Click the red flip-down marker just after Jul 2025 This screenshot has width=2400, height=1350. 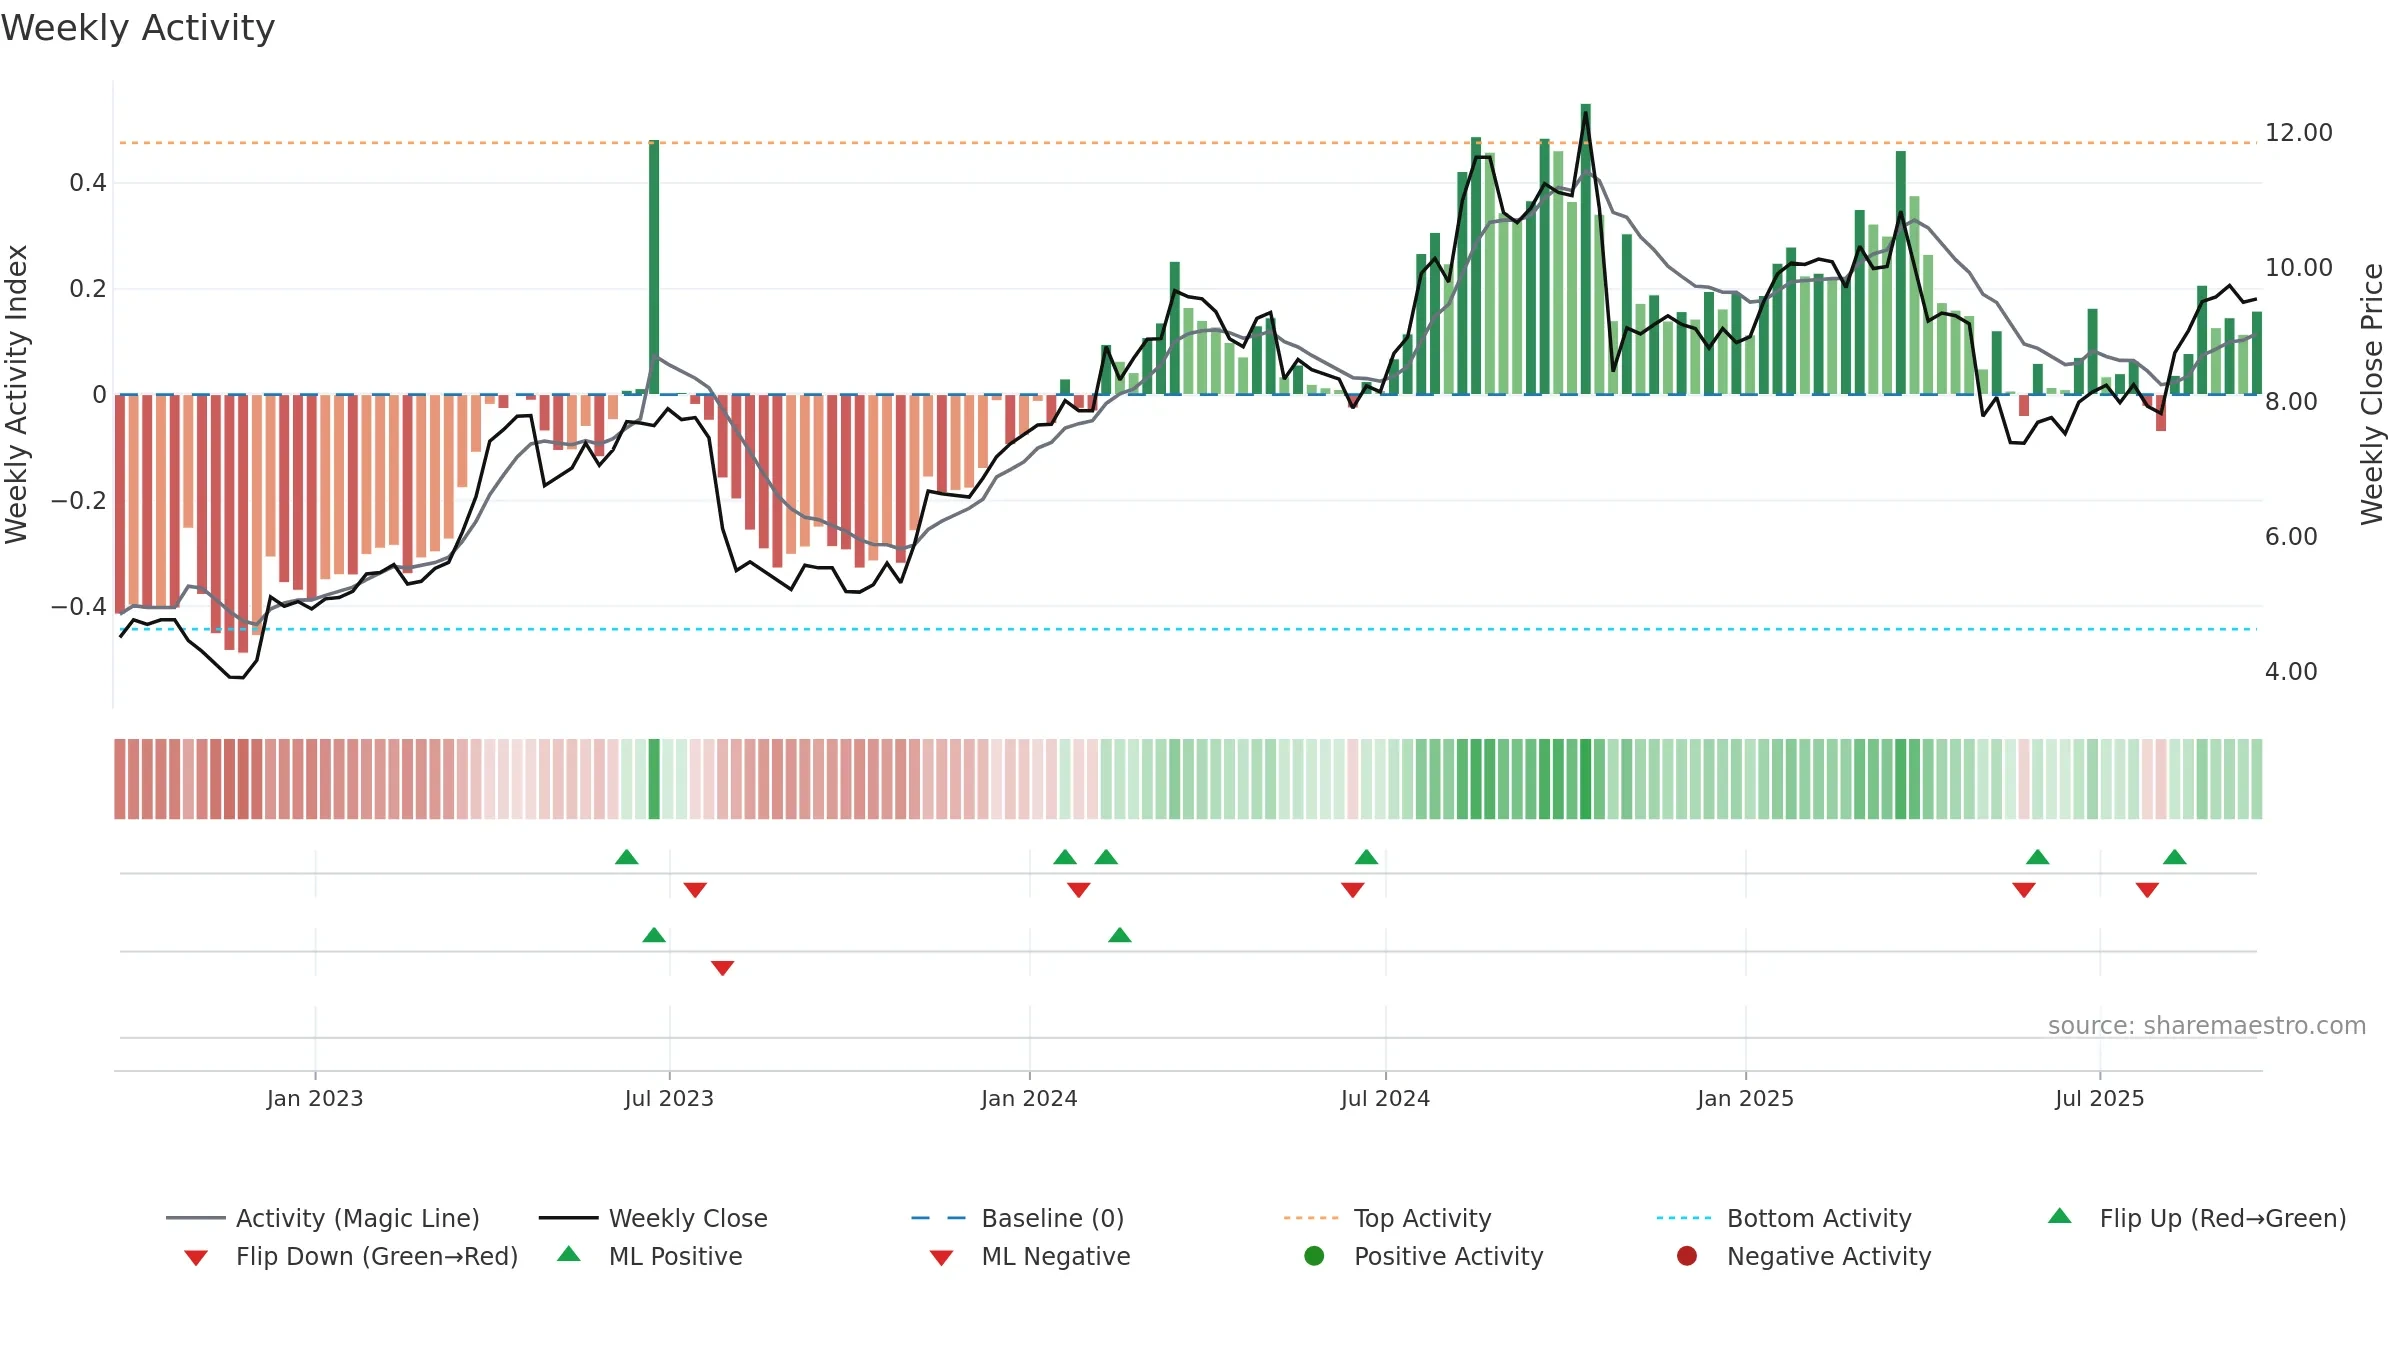tap(2147, 890)
